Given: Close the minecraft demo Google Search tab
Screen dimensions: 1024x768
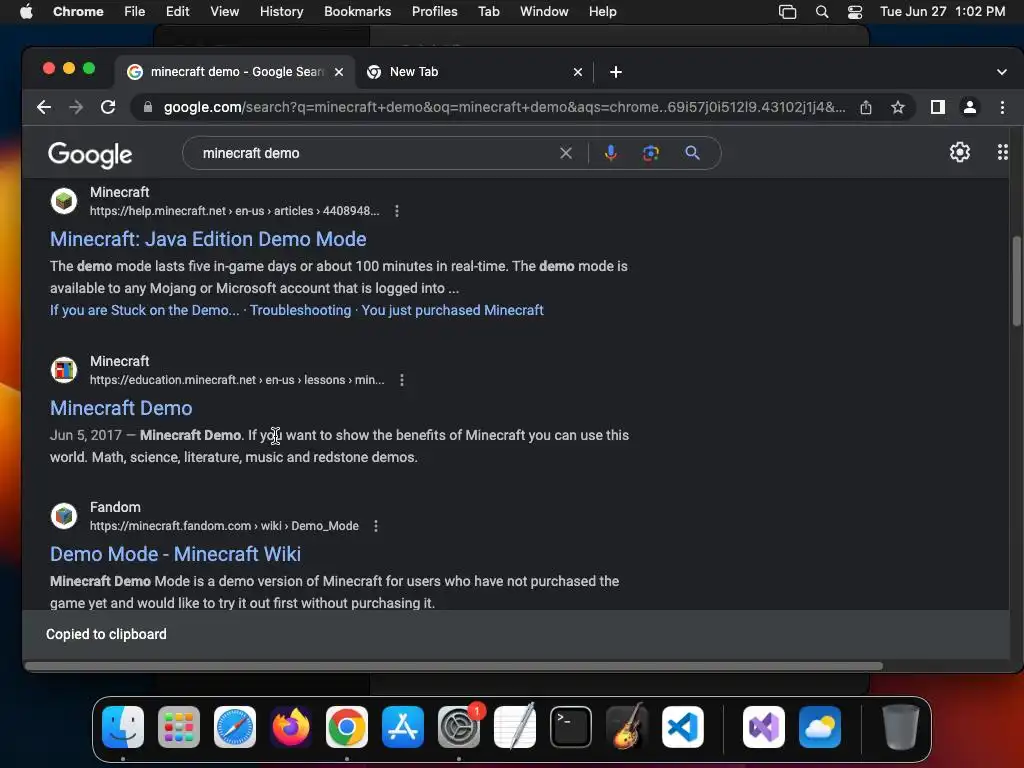Looking at the screenshot, I should tap(339, 72).
